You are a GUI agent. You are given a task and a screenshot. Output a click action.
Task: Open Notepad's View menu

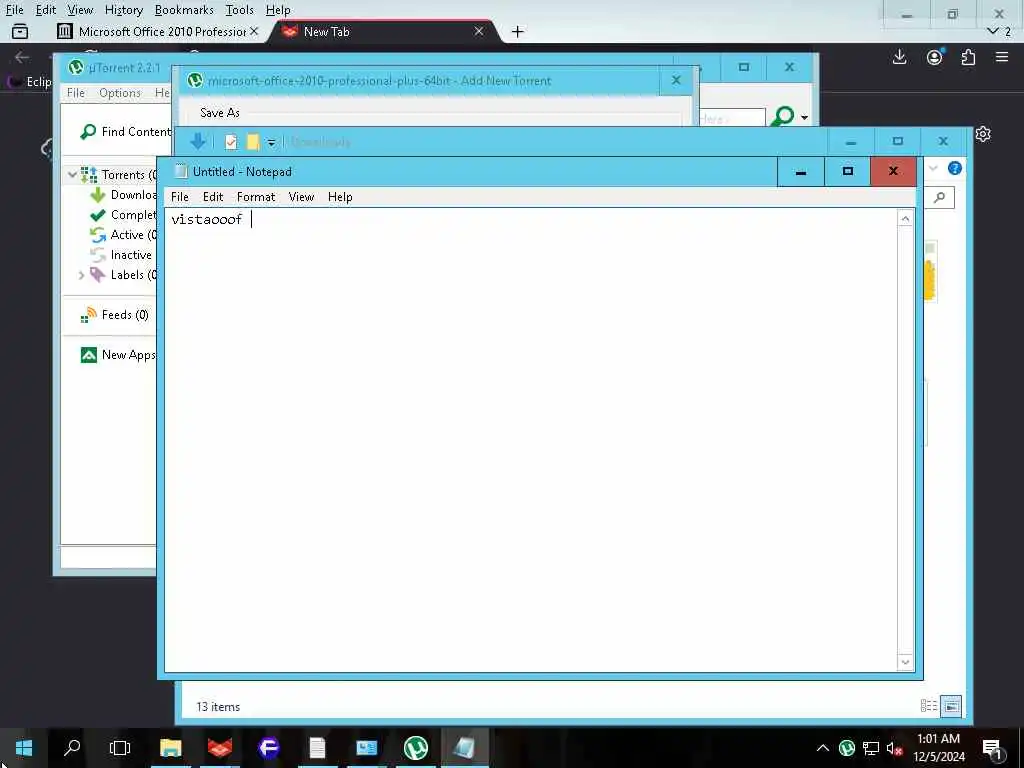pyautogui.click(x=301, y=197)
